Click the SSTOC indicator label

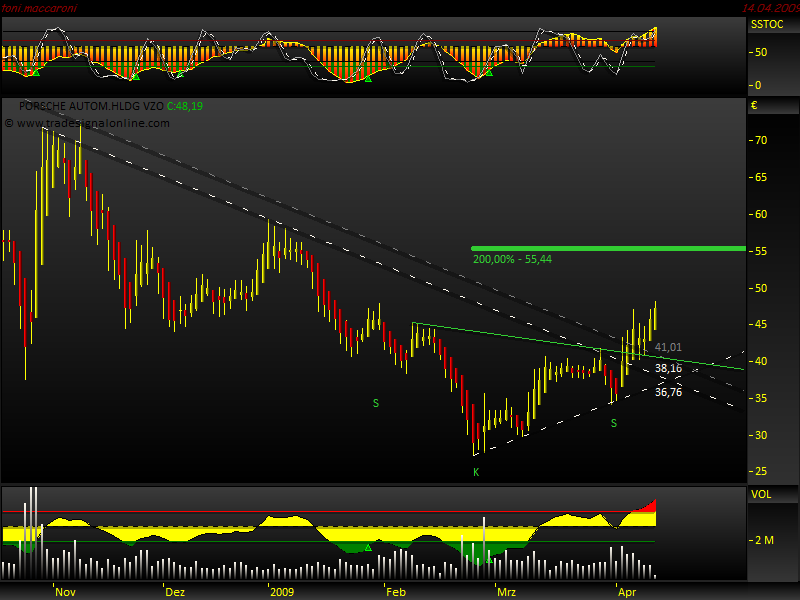(767, 24)
